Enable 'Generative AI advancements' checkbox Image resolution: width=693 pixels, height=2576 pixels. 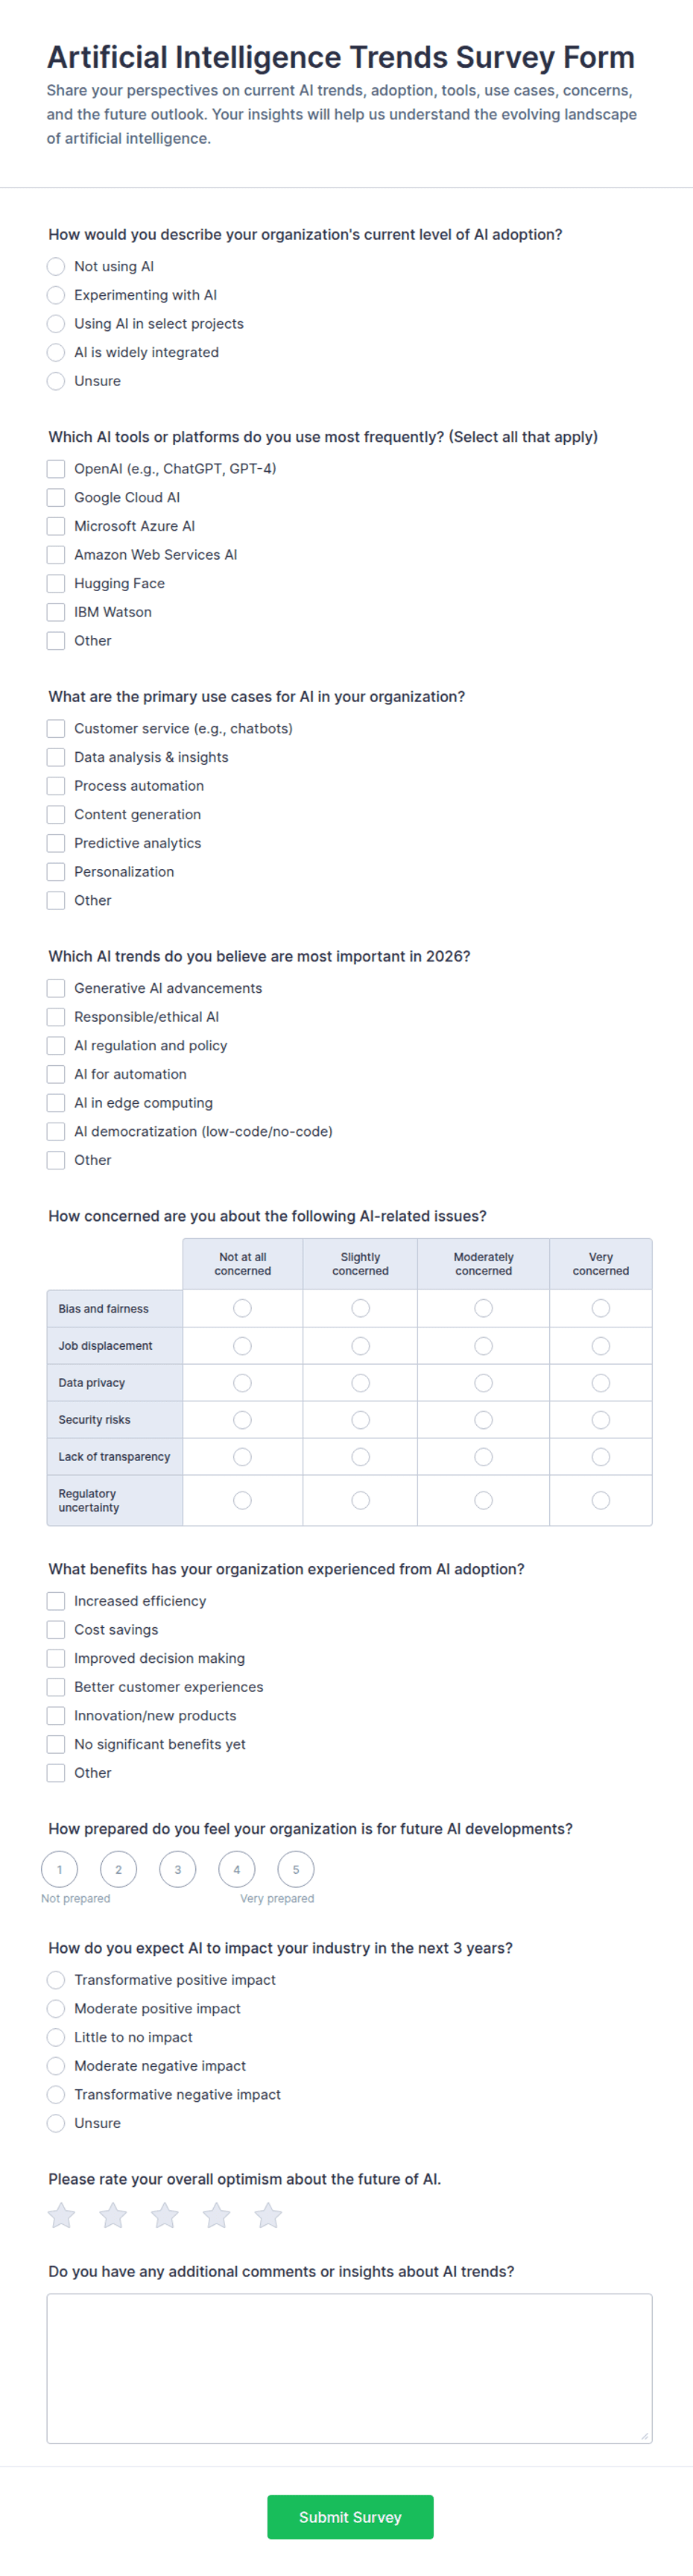pyautogui.click(x=56, y=988)
